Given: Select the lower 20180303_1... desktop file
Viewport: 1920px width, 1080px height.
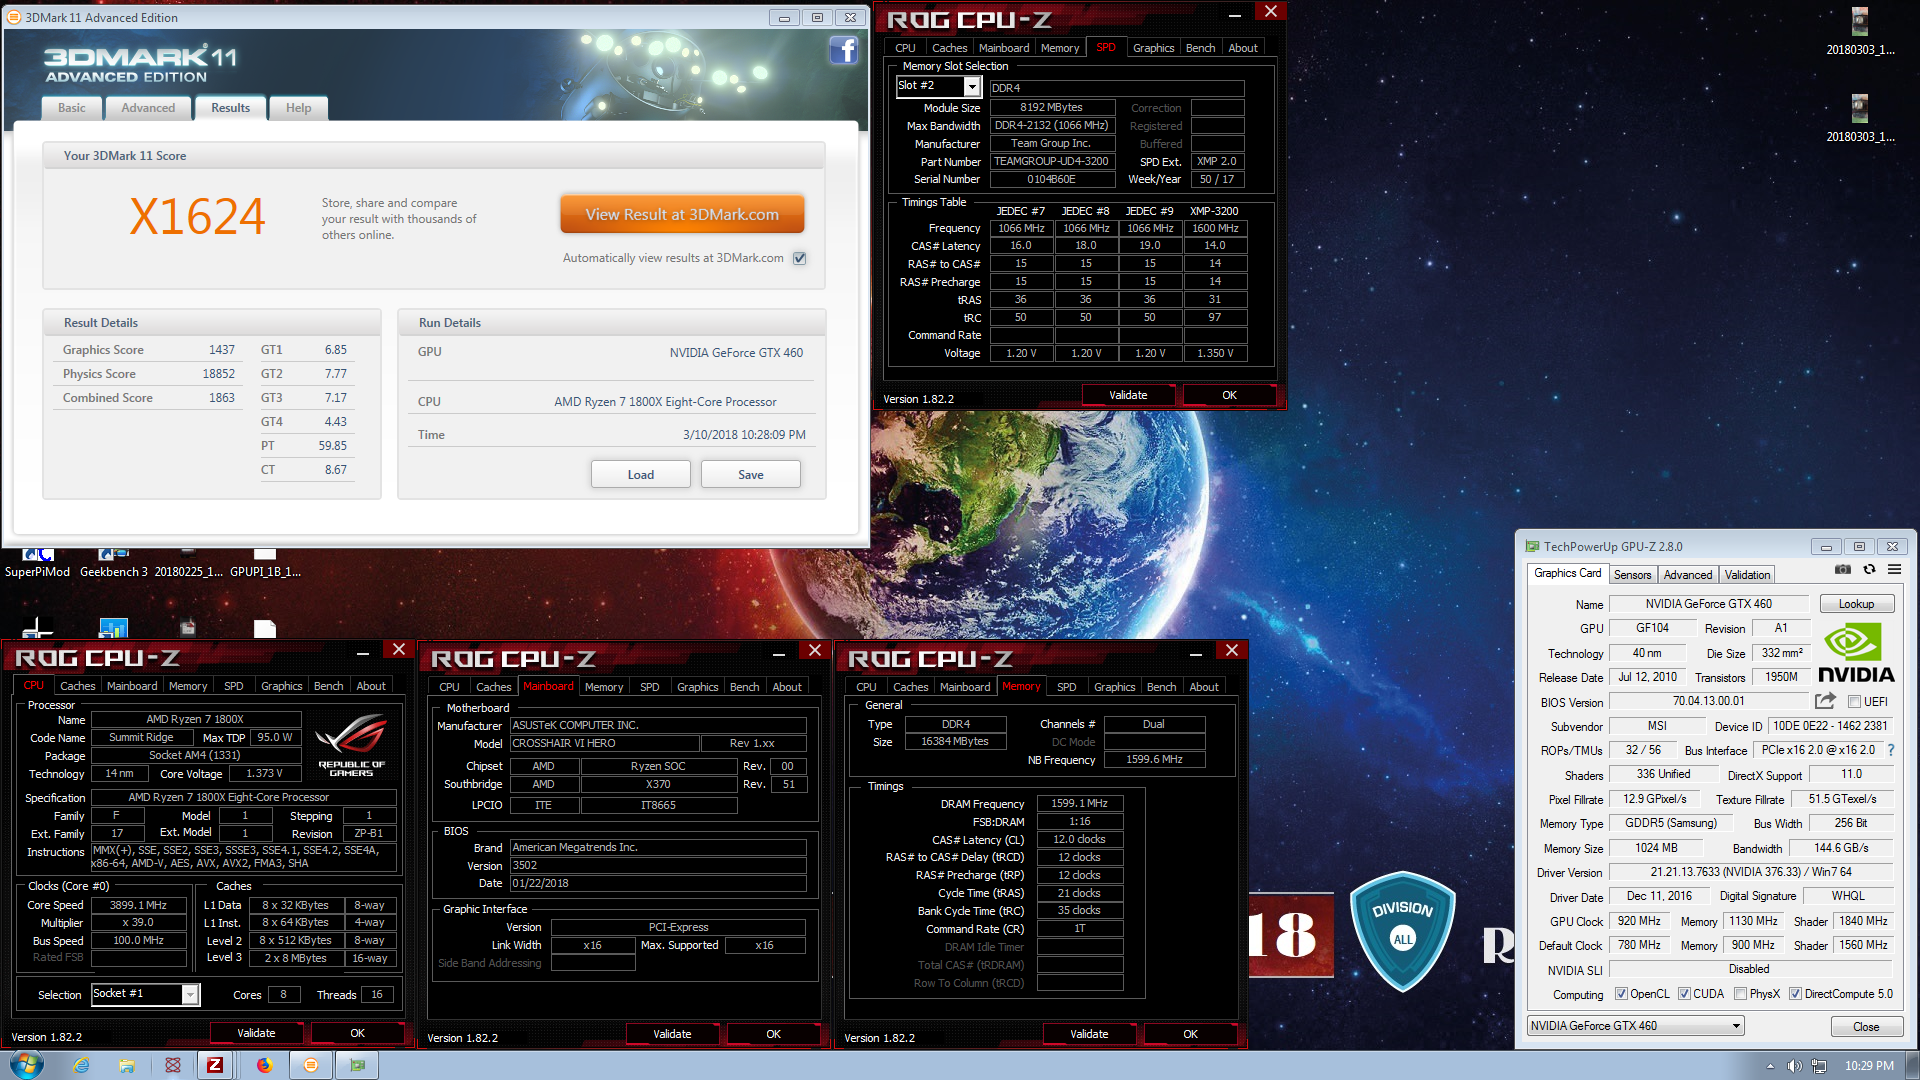Looking at the screenshot, I should [1860, 119].
